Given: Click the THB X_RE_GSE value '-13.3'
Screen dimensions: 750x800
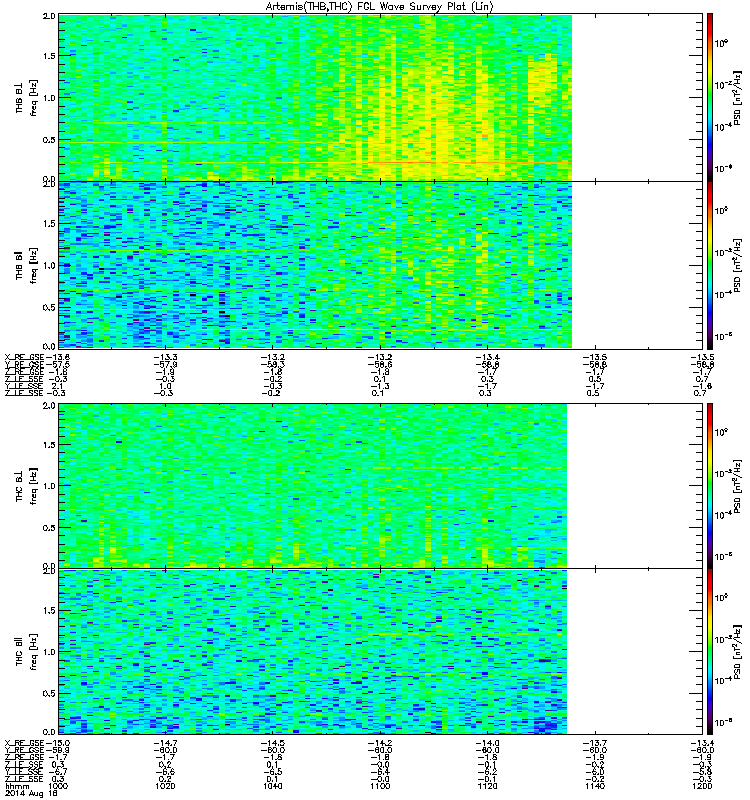Looking at the screenshot, I should click(166, 357).
